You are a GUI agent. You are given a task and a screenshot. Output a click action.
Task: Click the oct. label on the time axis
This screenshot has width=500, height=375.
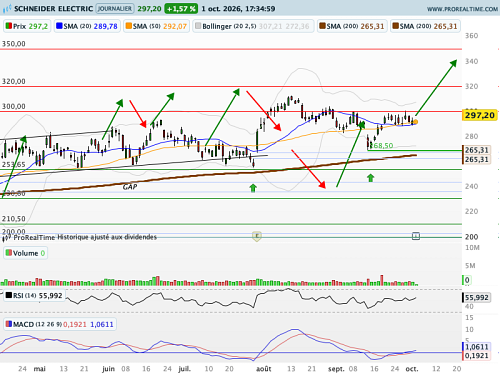coord(412,369)
